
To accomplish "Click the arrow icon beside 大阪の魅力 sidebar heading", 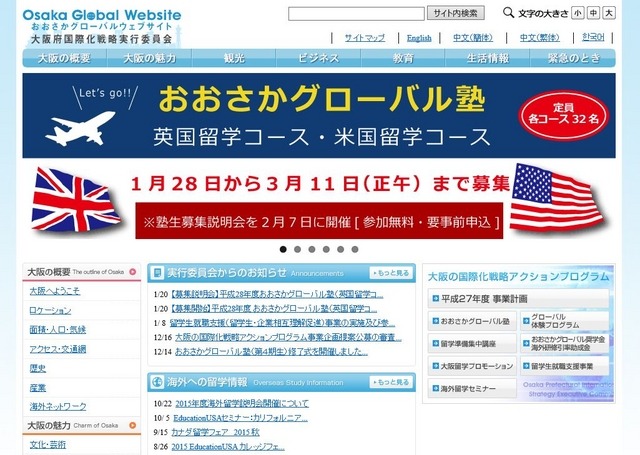I will click(x=132, y=425).
